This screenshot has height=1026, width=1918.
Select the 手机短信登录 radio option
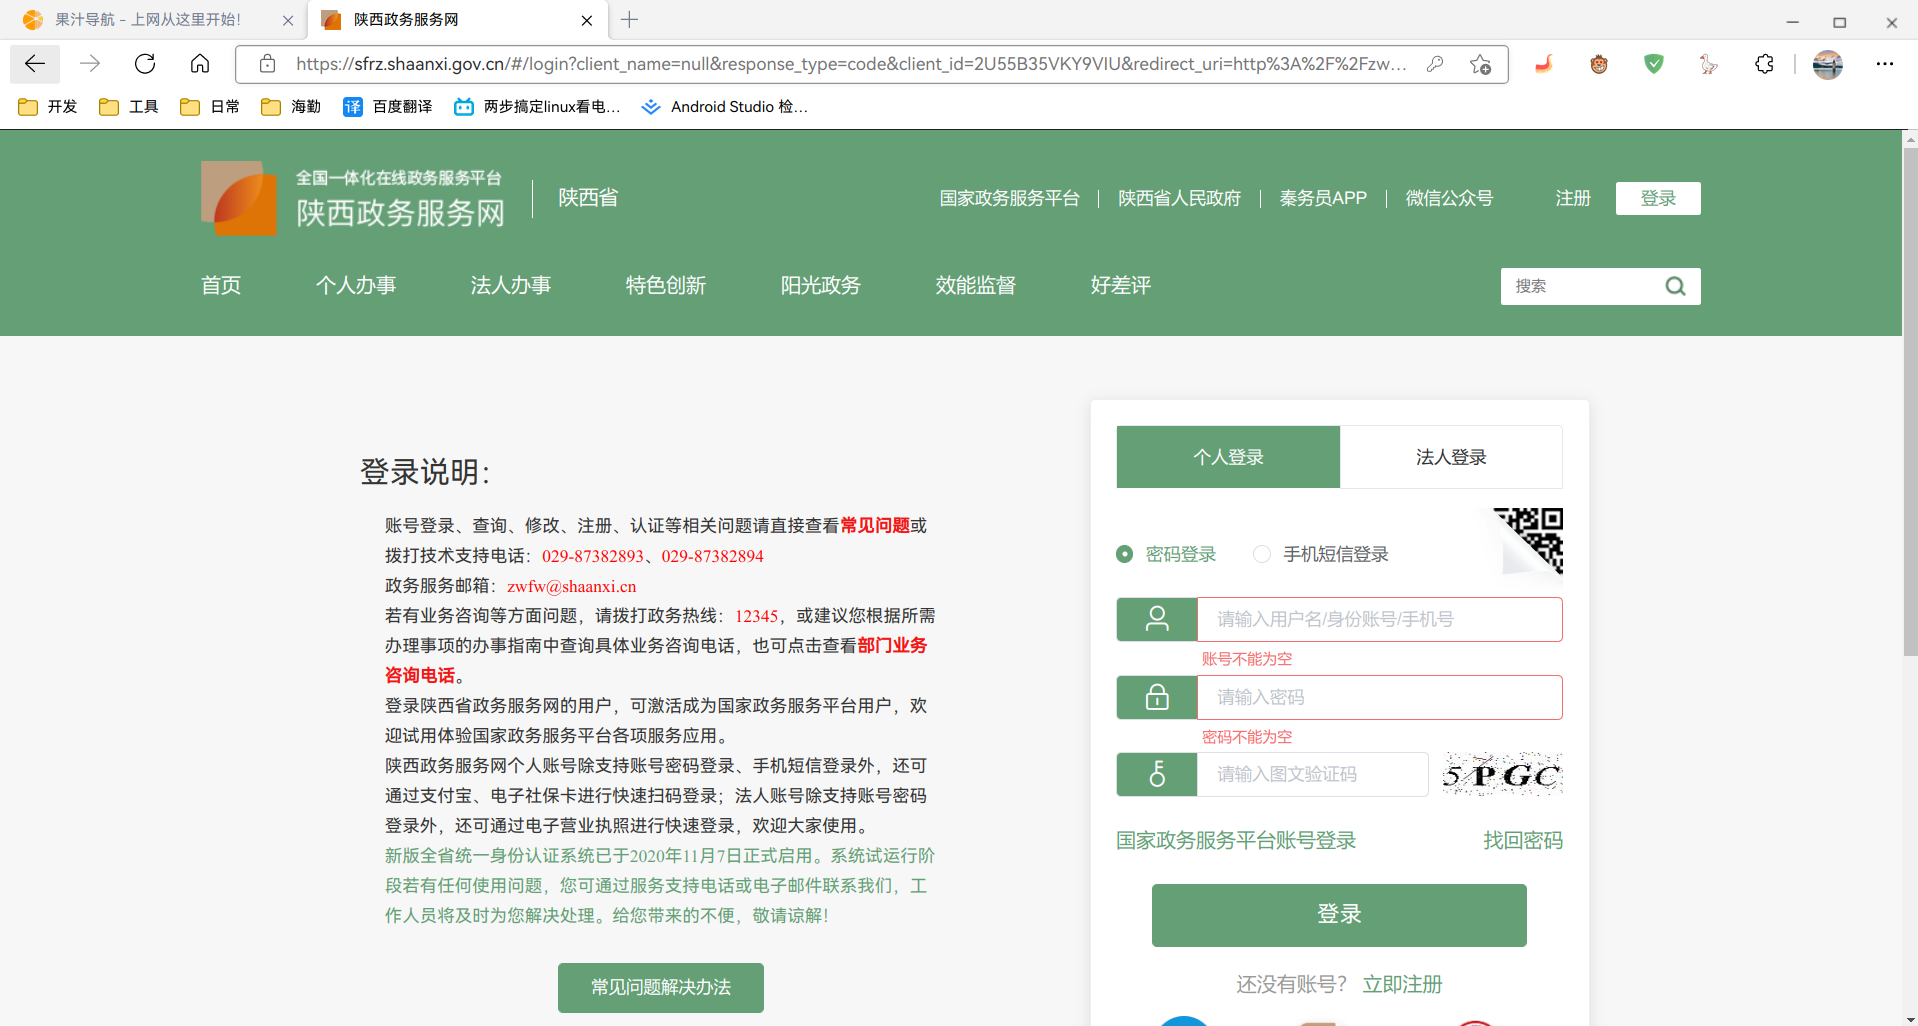[1262, 554]
